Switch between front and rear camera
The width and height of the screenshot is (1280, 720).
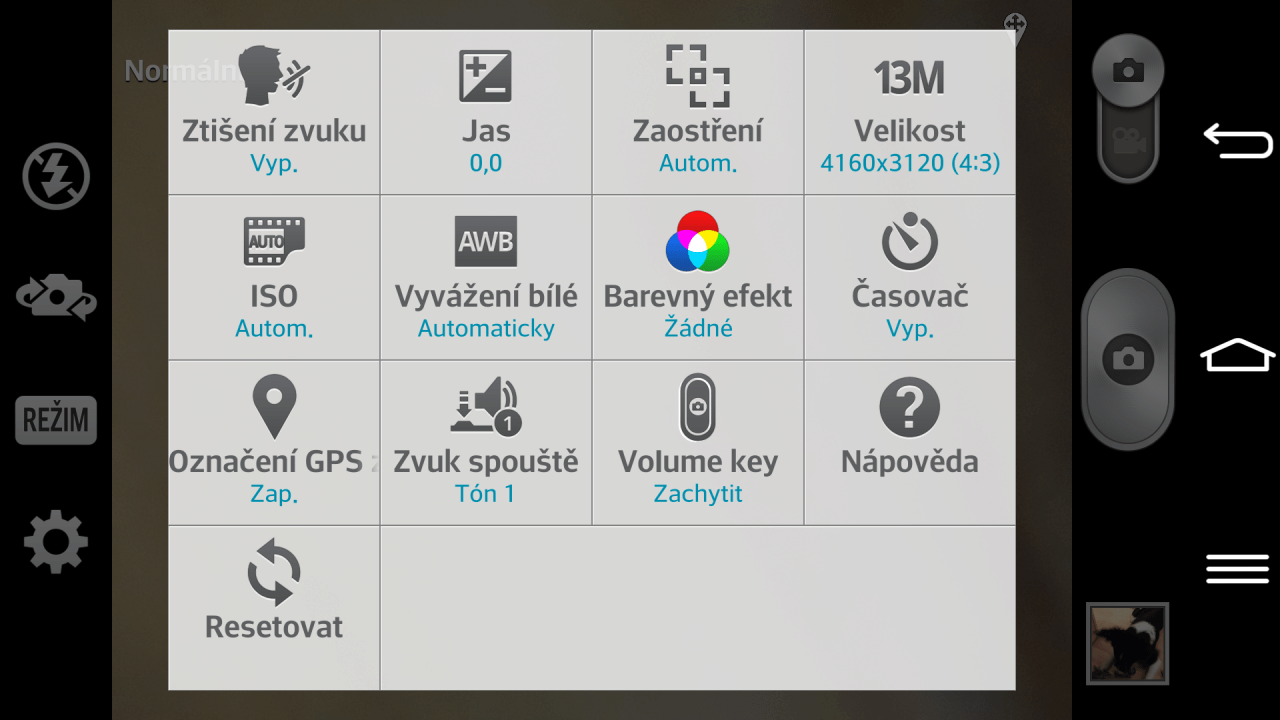(56, 299)
